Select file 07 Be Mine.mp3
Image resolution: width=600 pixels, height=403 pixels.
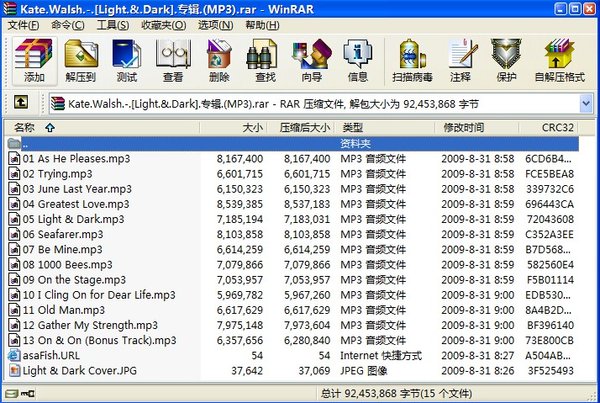pyautogui.click(x=62, y=250)
